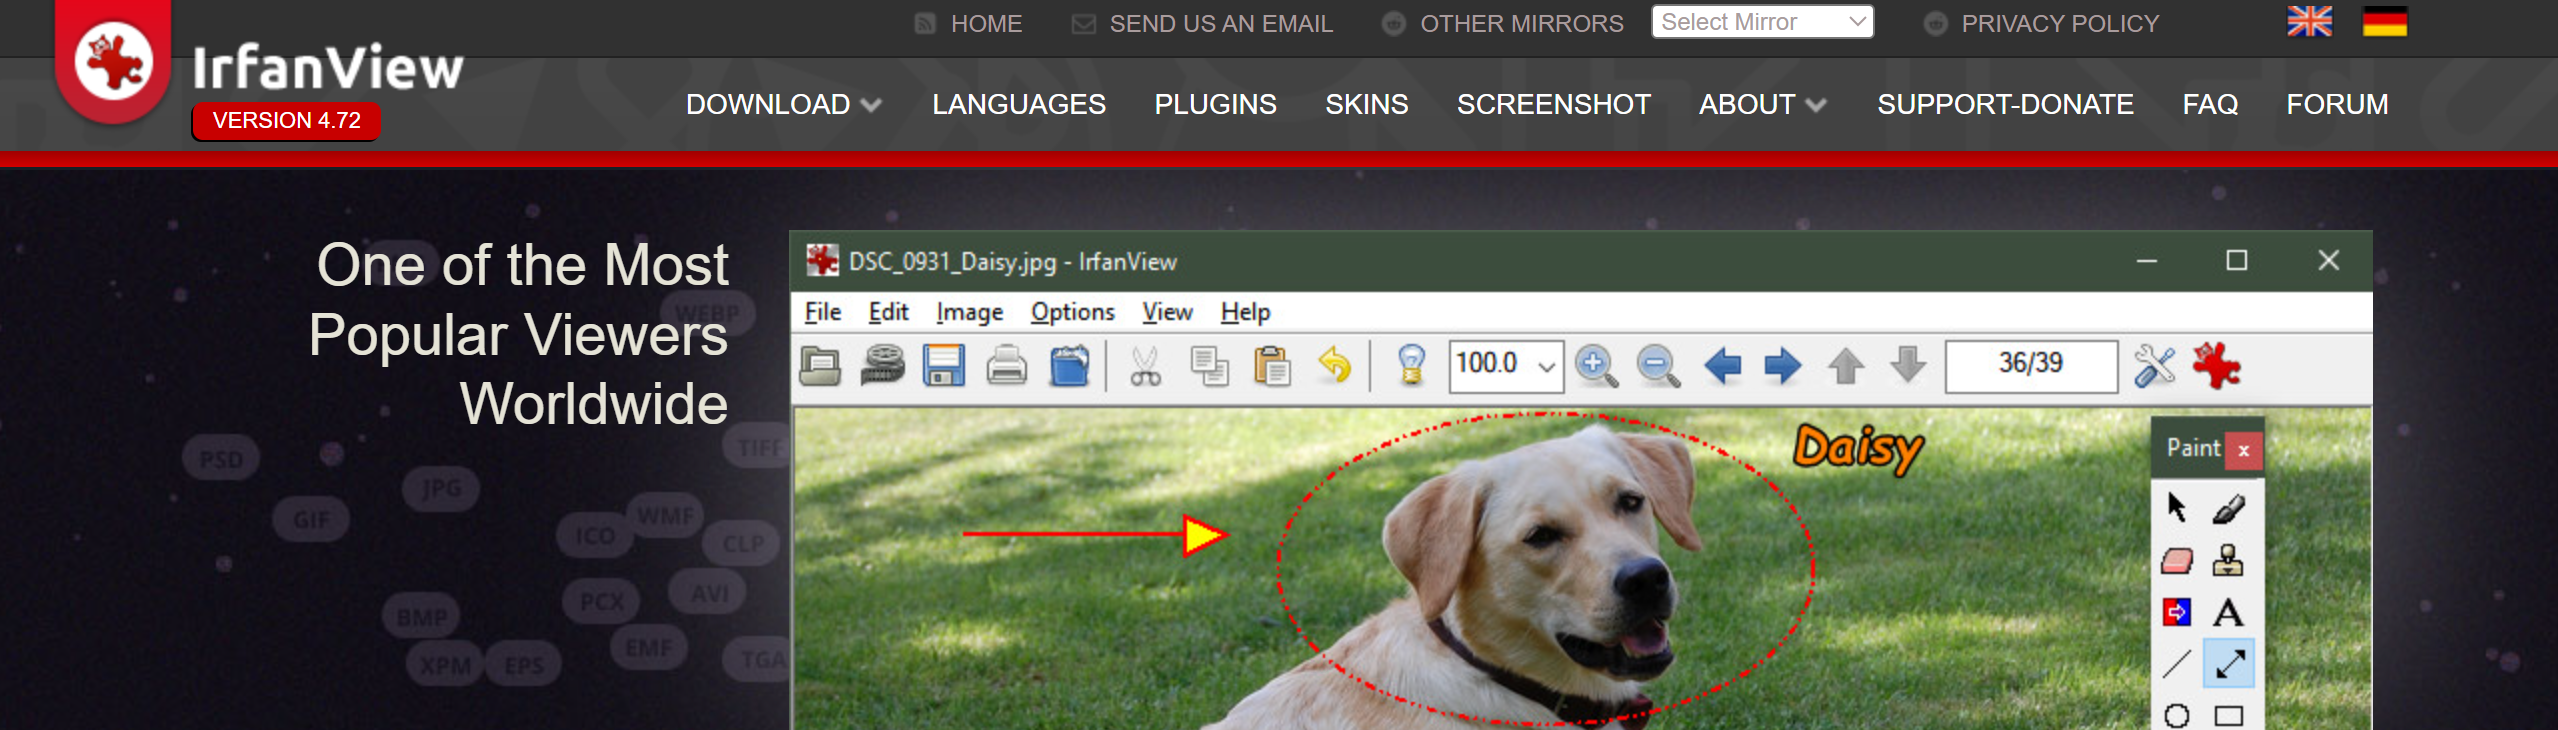Viewport: 2558px width, 730px height.
Task: Go to the LANGUAGES page
Action: point(1019,104)
